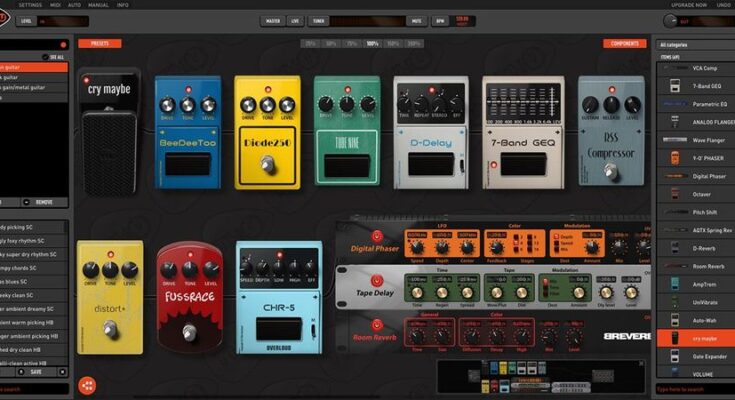Image resolution: width=735 pixels, height=400 pixels.
Task: Pick the Gate Expander component icon
Action: tap(675, 356)
